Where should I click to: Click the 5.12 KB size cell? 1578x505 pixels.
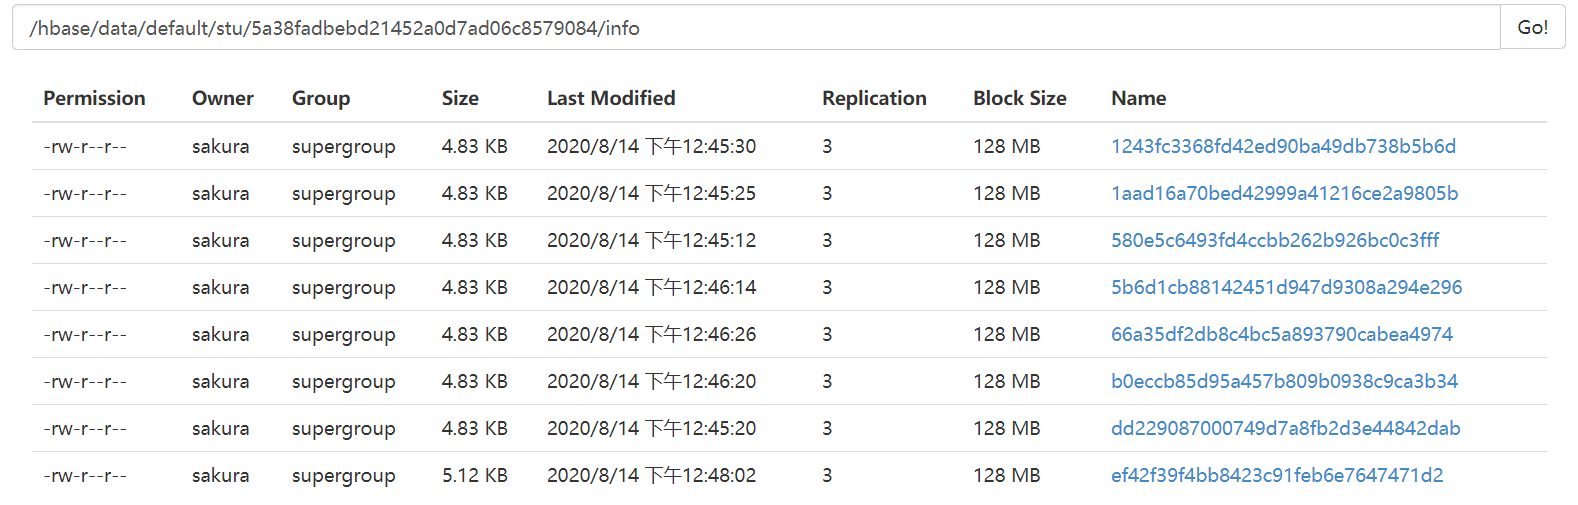[x=475, y=475]
